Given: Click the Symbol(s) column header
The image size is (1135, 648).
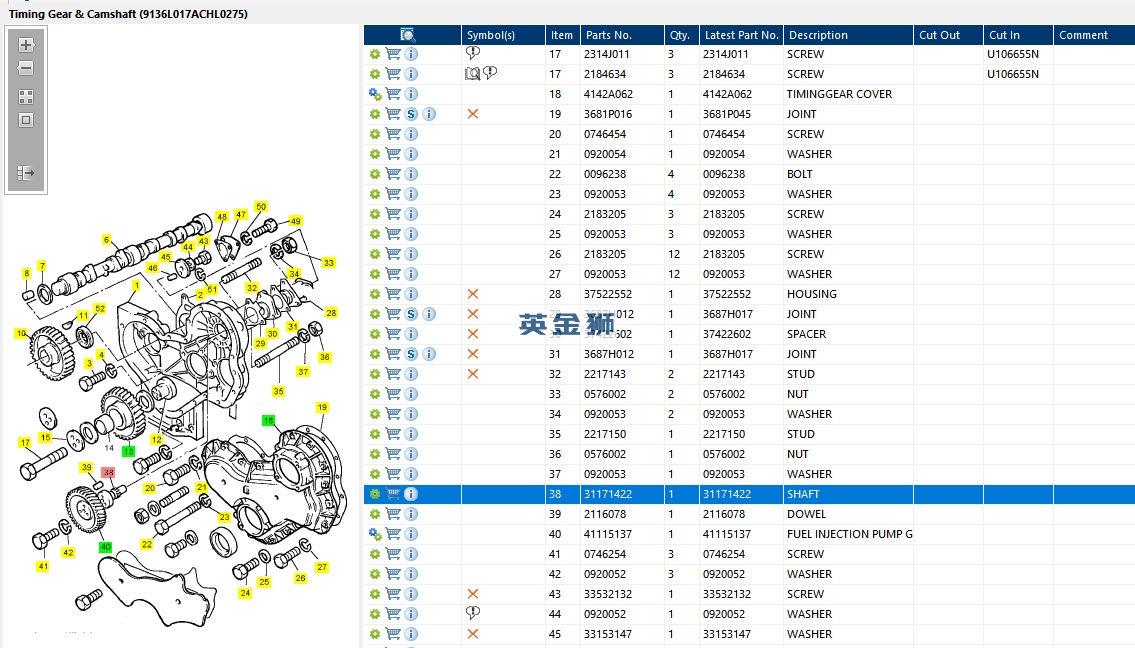Looking at the screenshot, I should [503, 35].
